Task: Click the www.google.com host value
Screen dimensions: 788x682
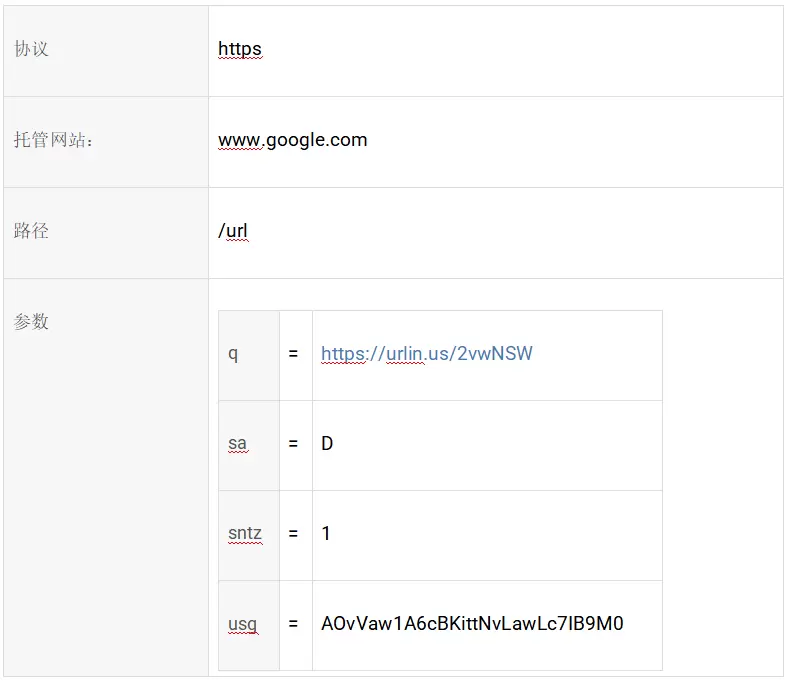Action: coord(292,140)
